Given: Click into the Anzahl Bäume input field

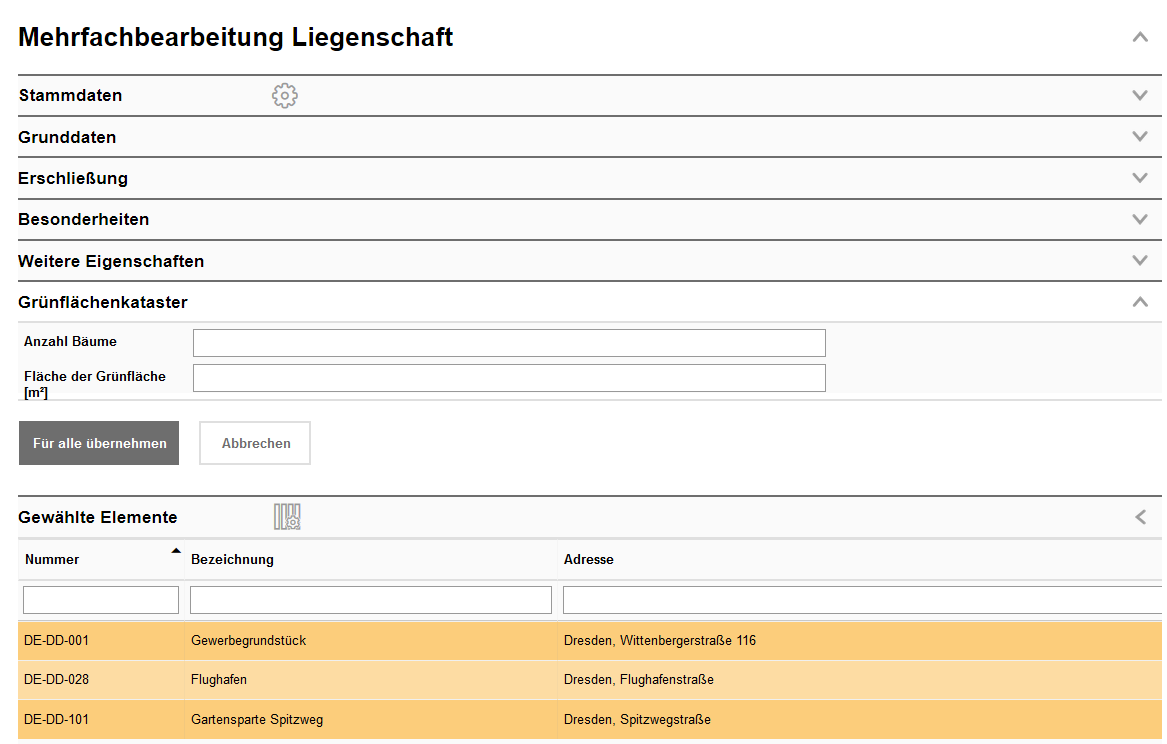Looking at the screenshot, I should pos(509,342).
